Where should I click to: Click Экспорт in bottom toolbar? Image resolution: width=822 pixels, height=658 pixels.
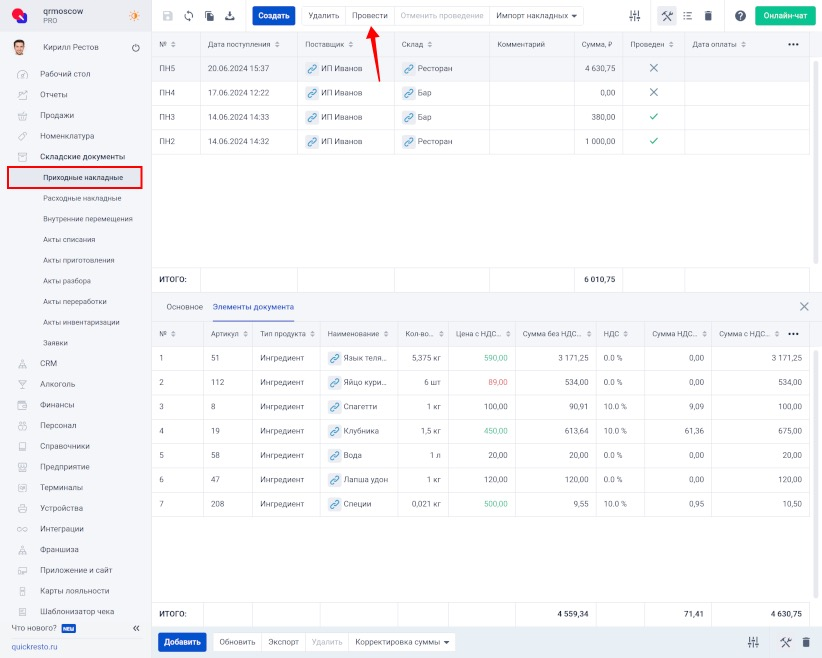click(283, 642)
